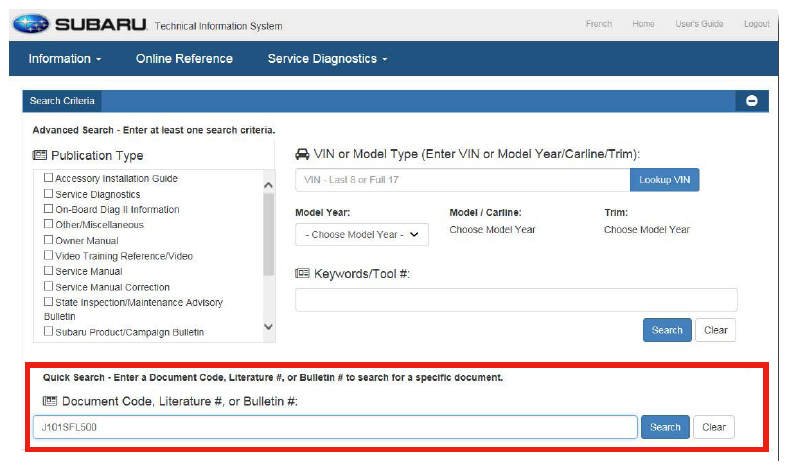Go to the Home link
The width and height of the screenshot is (788, 470).
pos(643,24)
